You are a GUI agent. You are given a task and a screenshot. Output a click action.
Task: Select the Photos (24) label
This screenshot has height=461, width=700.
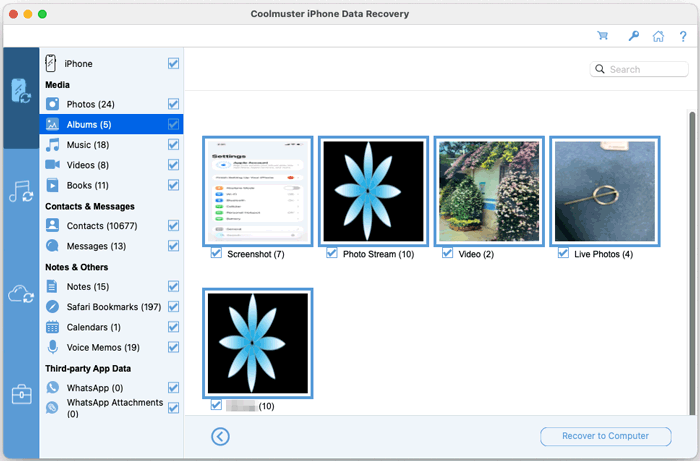point(91,104)
